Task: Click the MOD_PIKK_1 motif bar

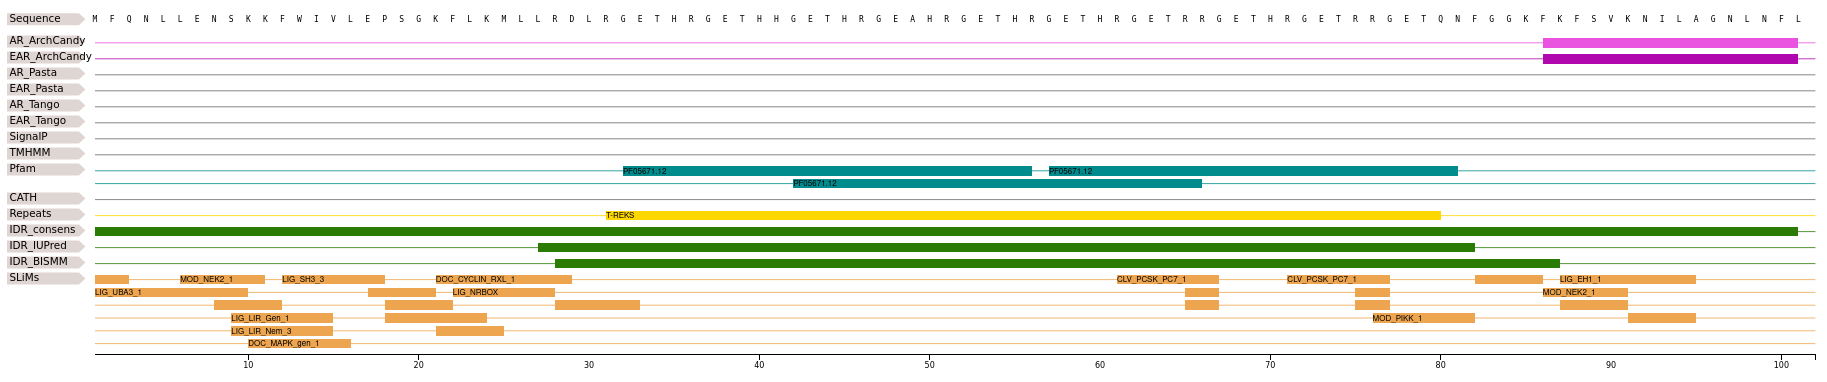Action: click(x=1423, y=318)
